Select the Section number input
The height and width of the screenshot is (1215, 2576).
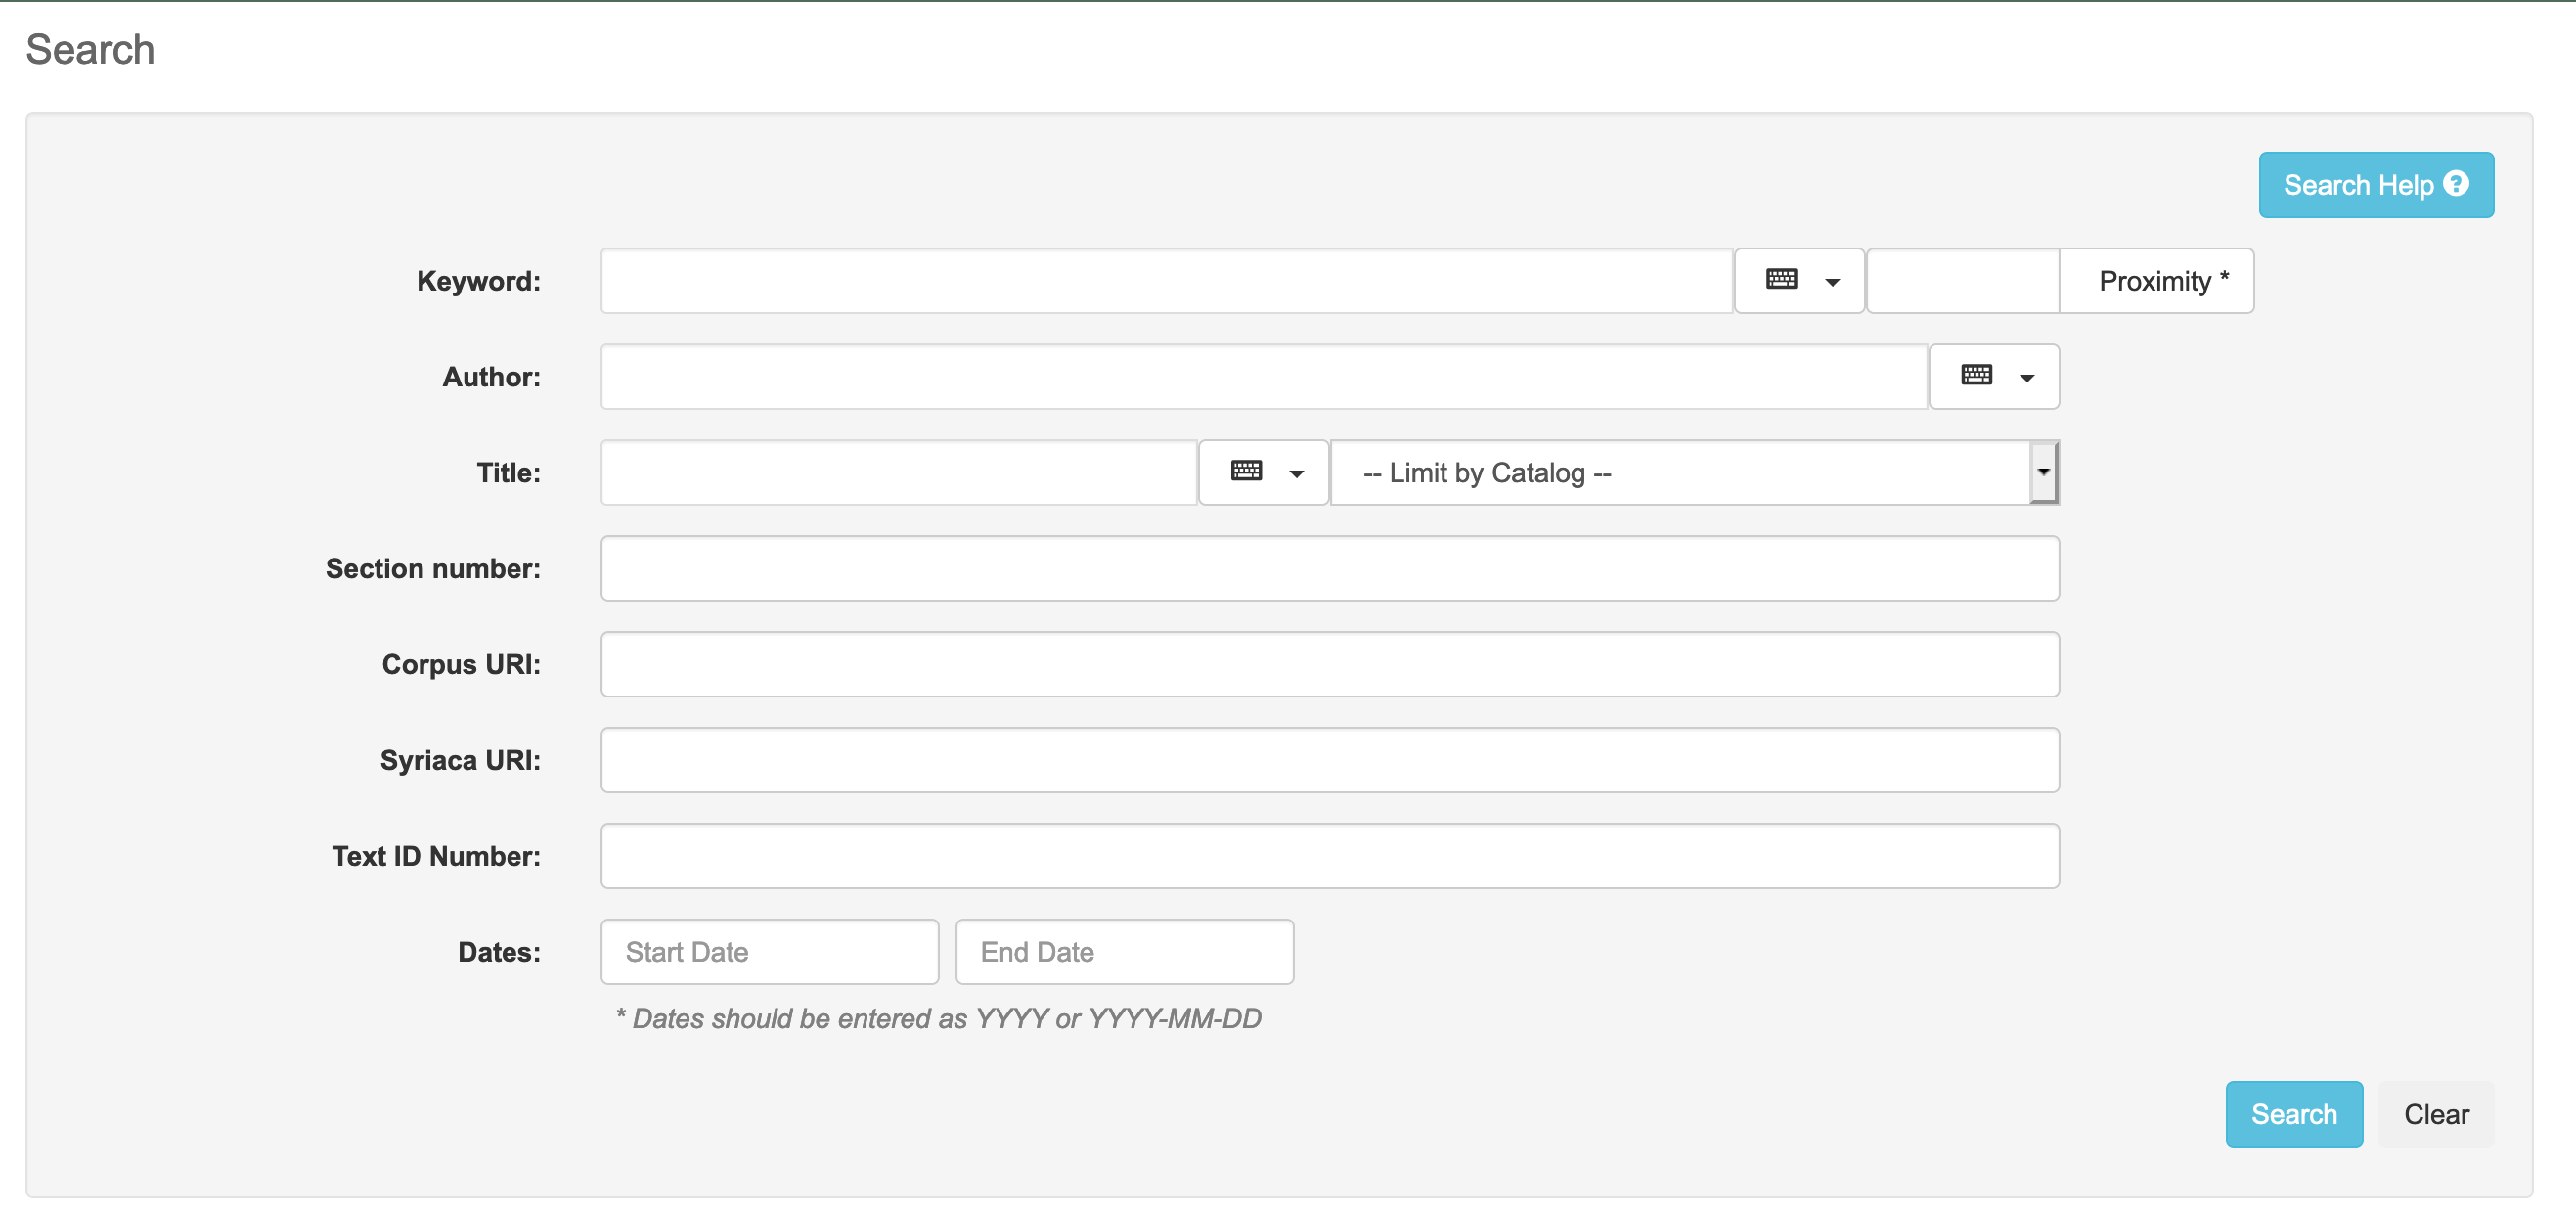1329,568
